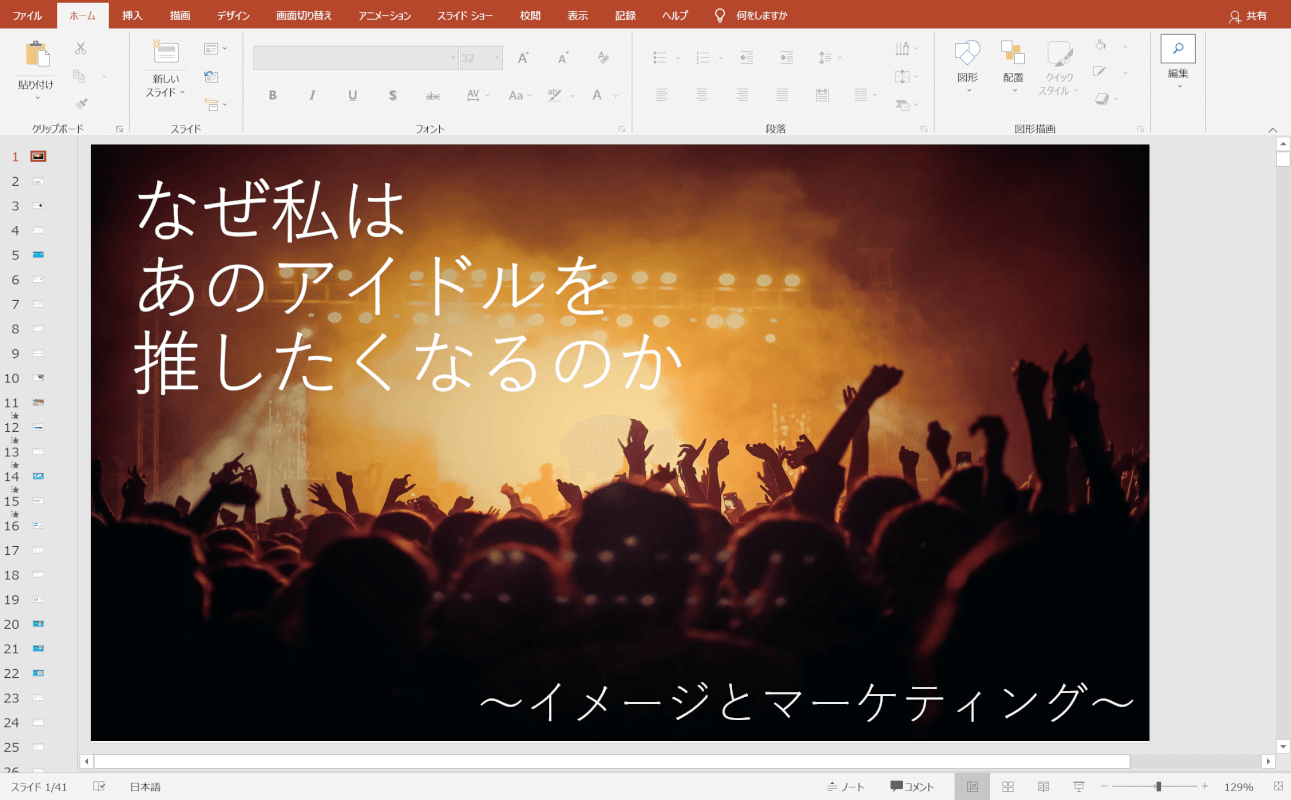
Task: Open the スライド ショー menu tab
Action: point(464,15)
